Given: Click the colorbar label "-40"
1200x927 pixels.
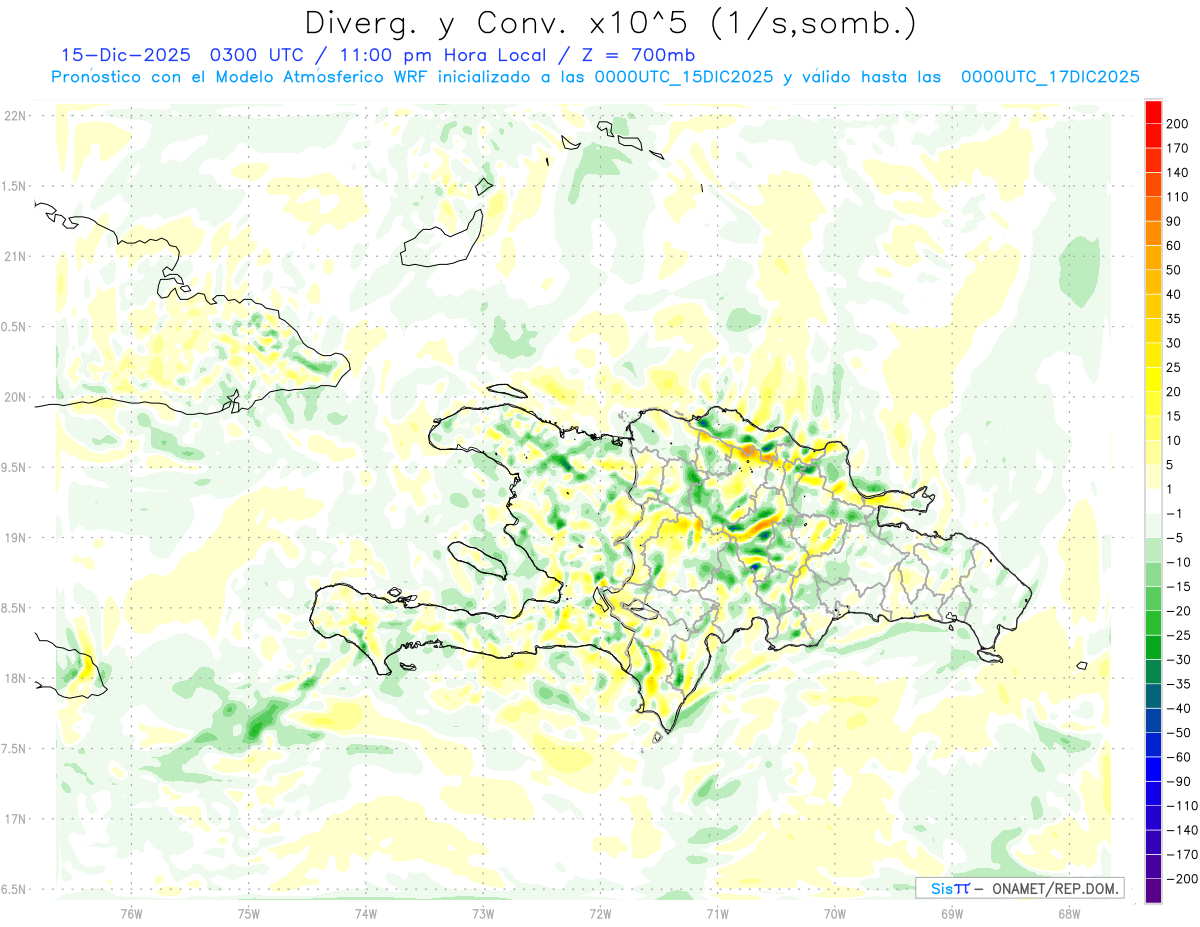Looking at the screenshot, I should pos(1177,709).
